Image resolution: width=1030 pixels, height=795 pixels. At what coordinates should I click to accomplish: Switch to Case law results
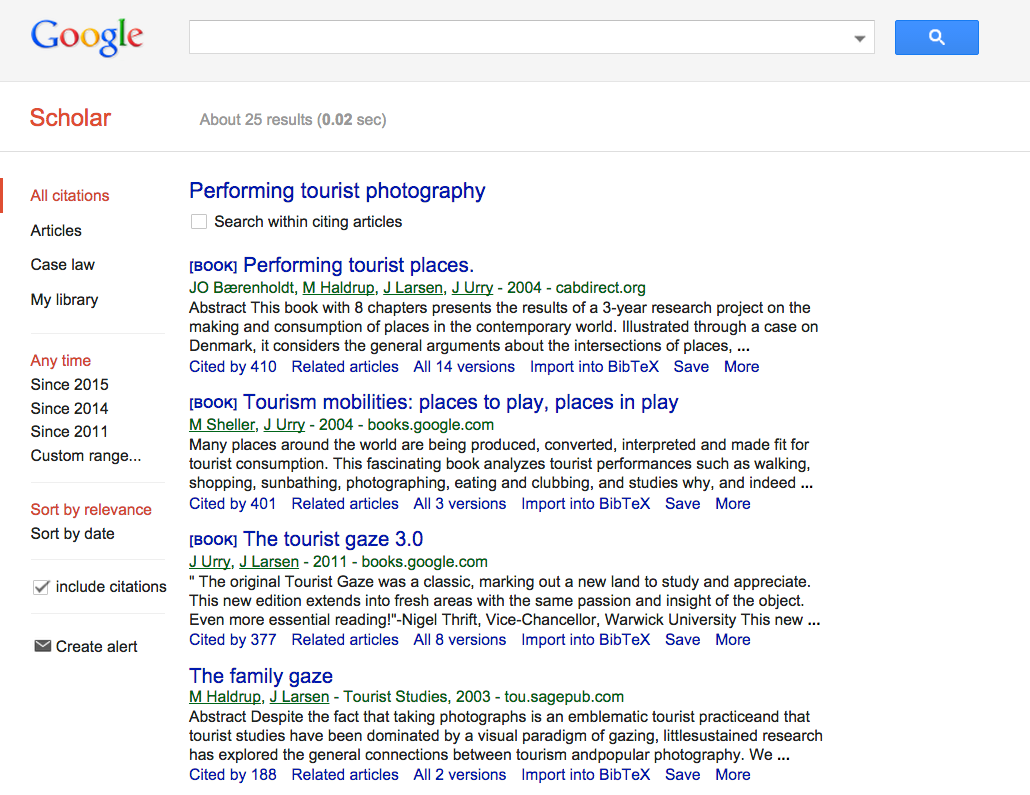coord(62,264)
